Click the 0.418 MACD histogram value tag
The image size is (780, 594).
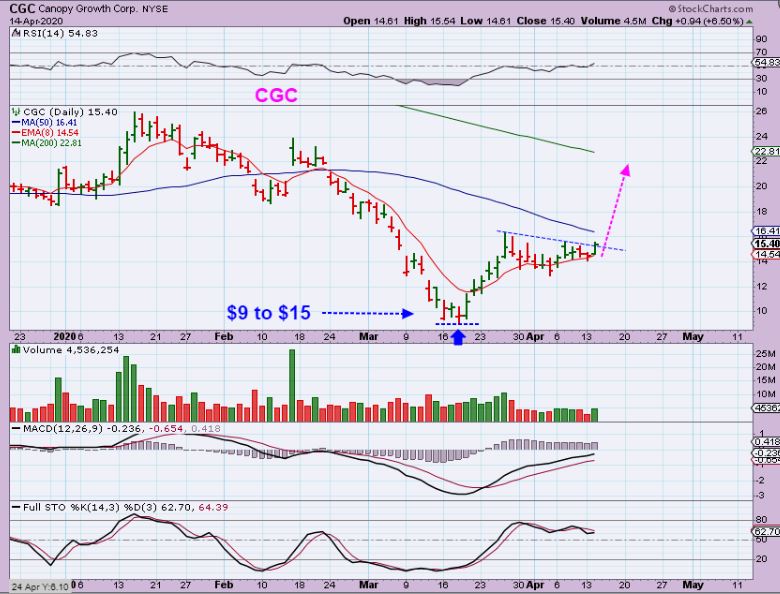tap(768, 442)
